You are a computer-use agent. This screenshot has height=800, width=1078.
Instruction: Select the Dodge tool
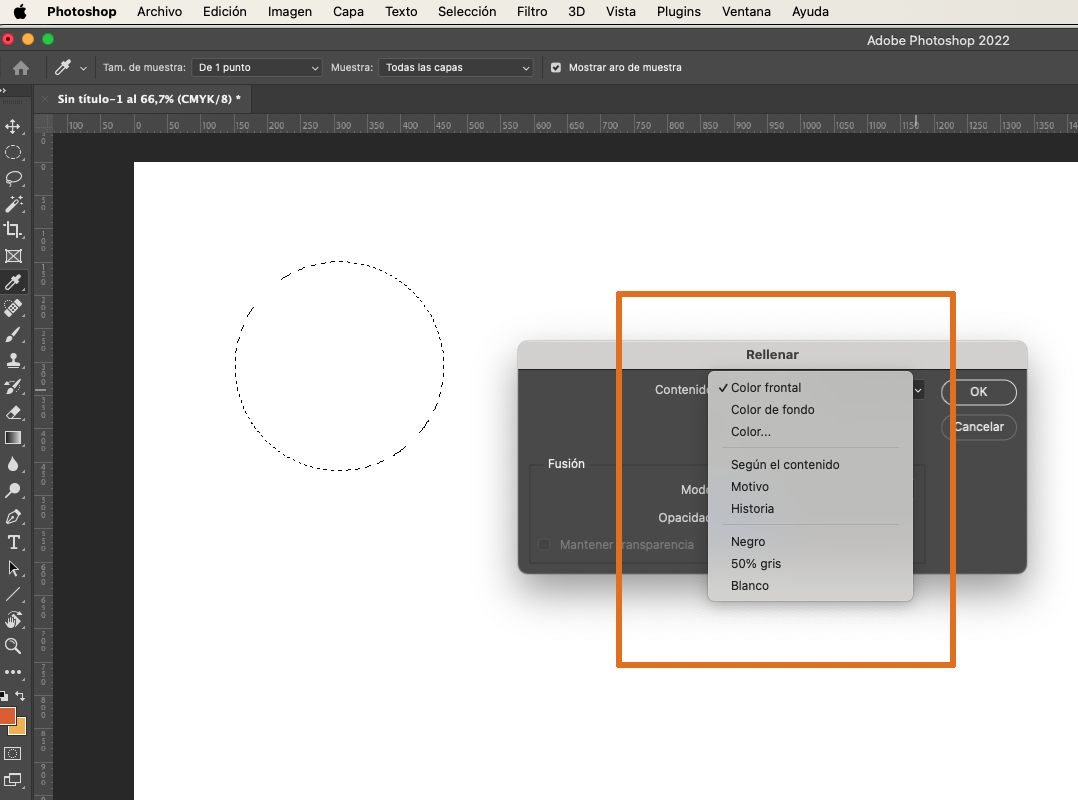tap(13, 491)
